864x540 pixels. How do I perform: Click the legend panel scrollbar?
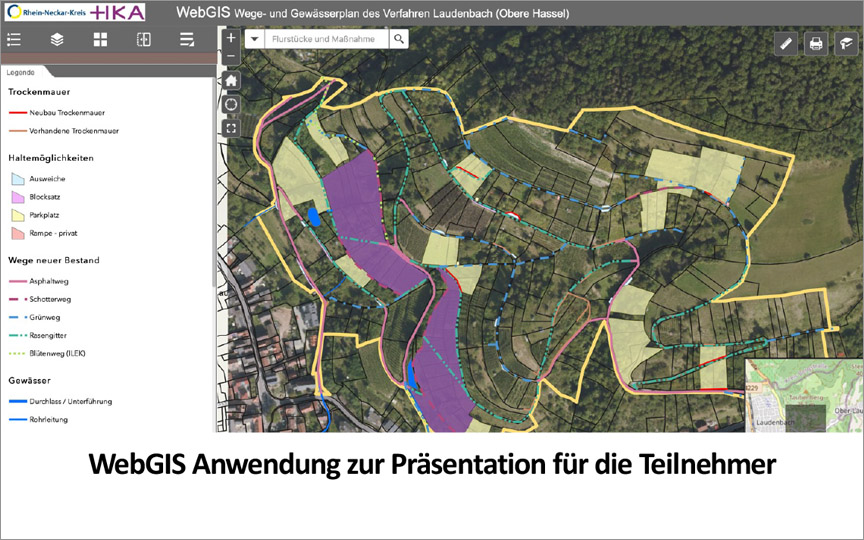point(214,182)
